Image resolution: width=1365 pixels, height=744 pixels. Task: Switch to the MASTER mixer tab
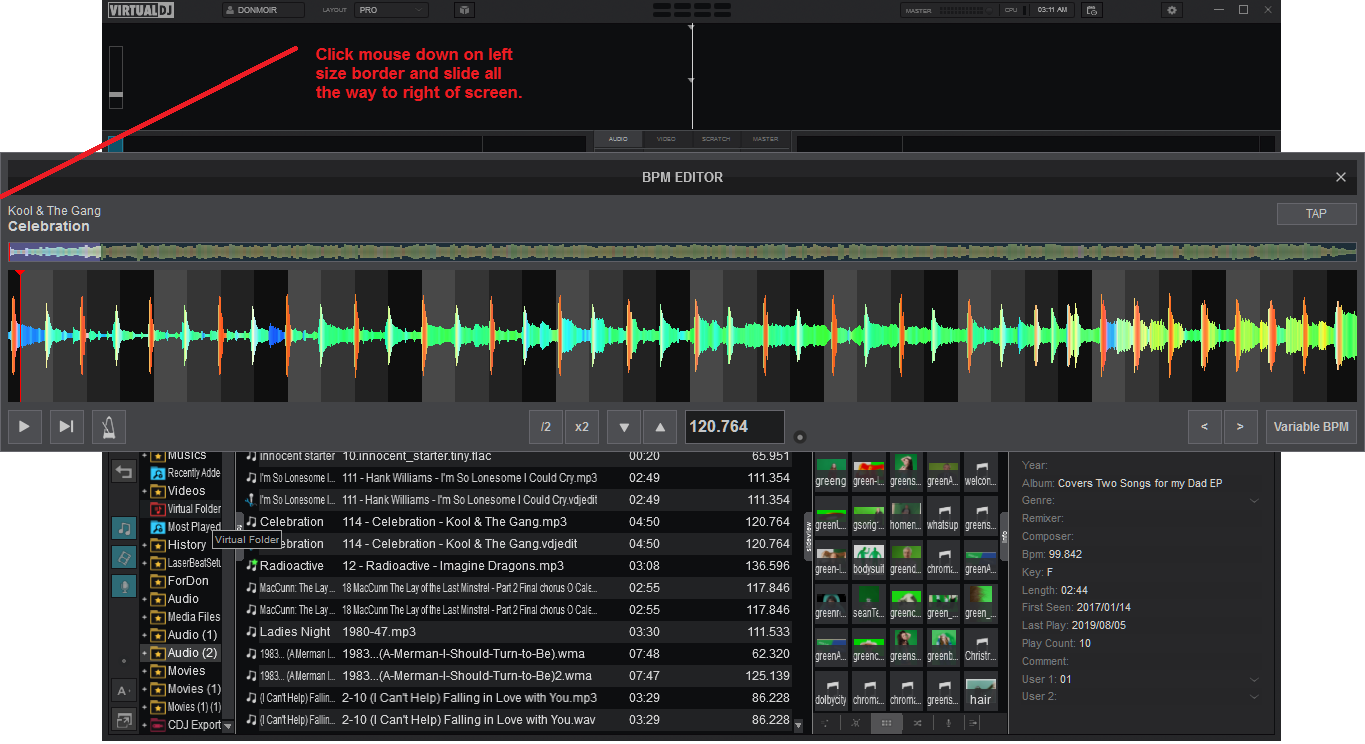(765, 139)
